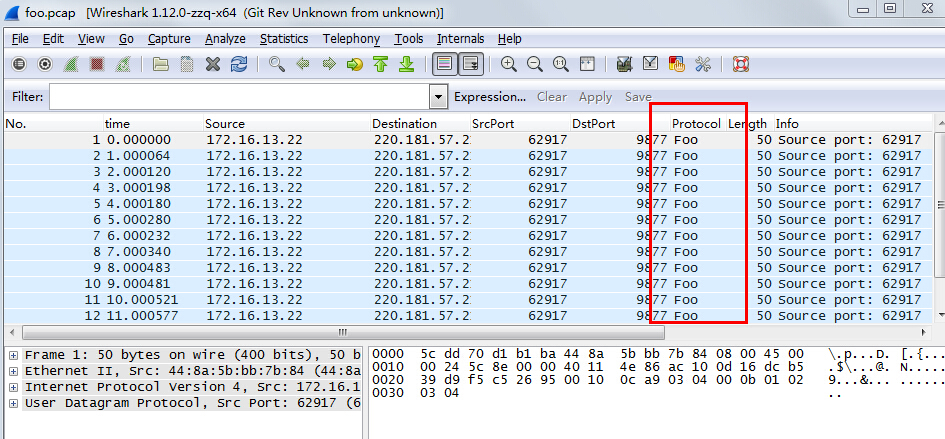Click into the display Filter input field
The height and width of the screenshot is (439, 945).
pos(240,96)
